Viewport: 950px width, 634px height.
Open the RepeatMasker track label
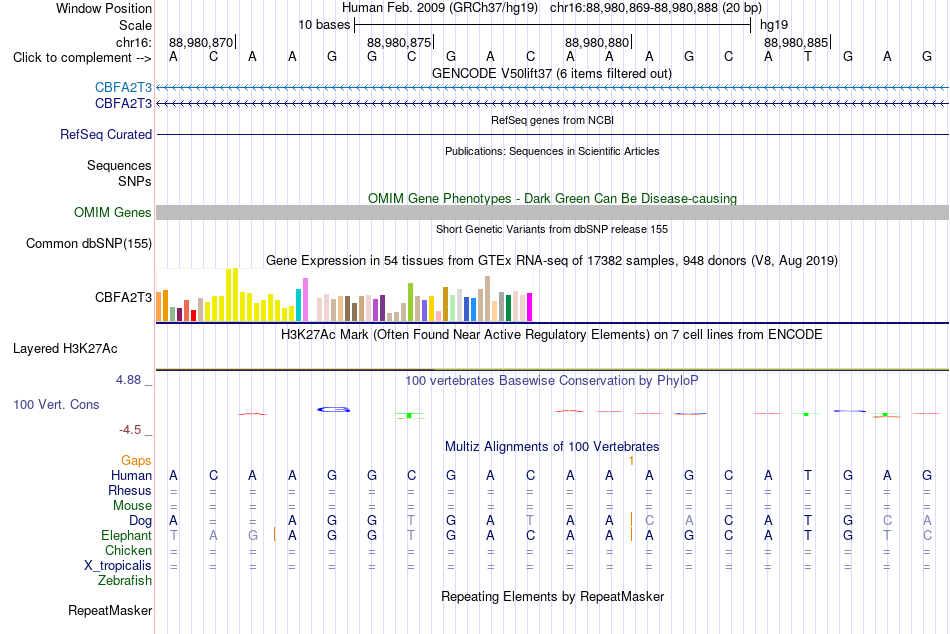(110, 610)
